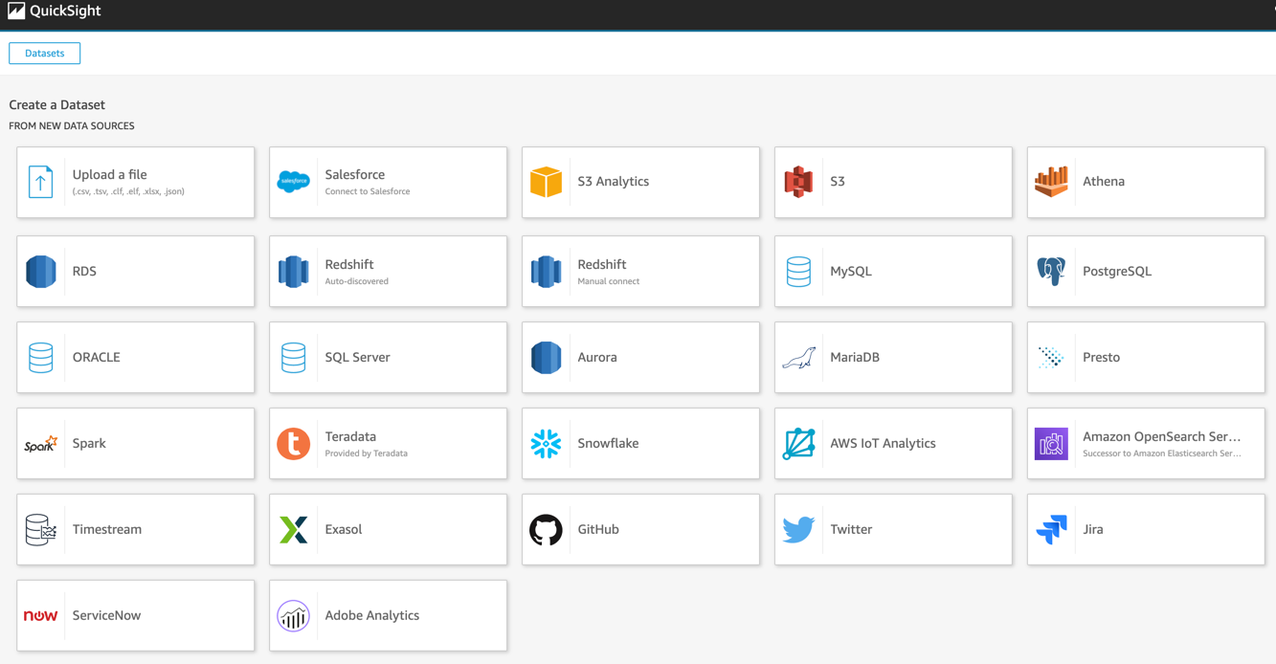This screenshot has height=664, width=1276.
Task: Select the Presto dotted icon
Action: [x=1051, y=358]
